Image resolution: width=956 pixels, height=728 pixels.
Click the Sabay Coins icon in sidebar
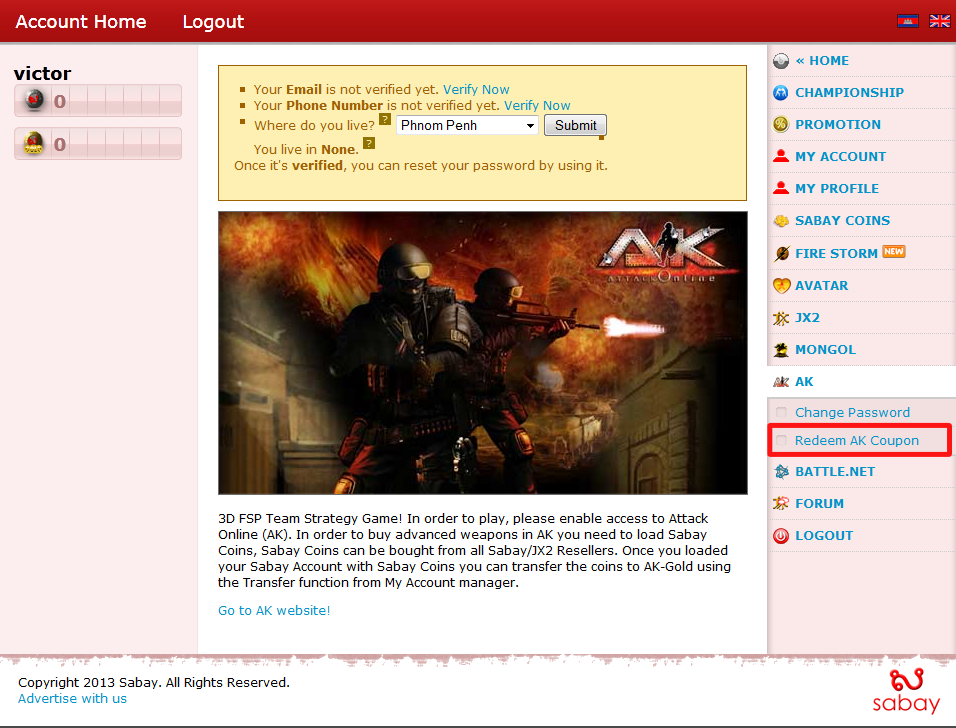click(x=781, y=221)
